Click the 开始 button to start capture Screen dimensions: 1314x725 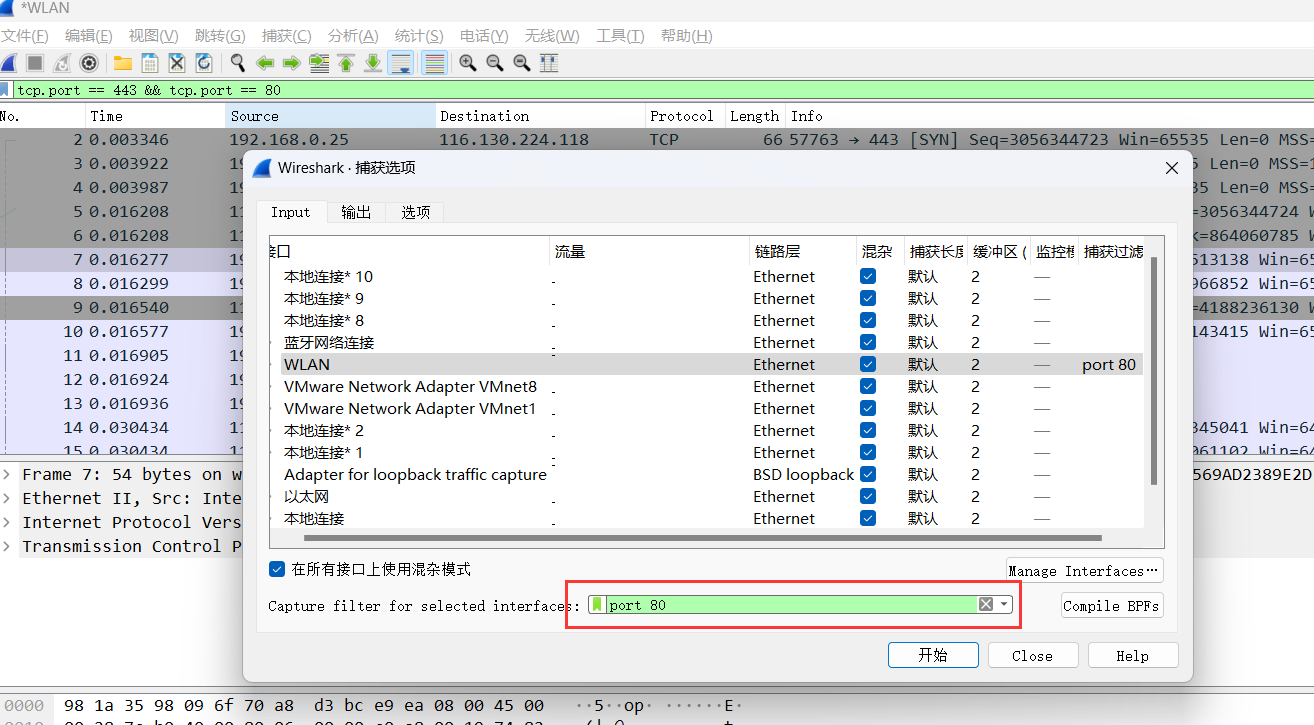tap(932, 655)
